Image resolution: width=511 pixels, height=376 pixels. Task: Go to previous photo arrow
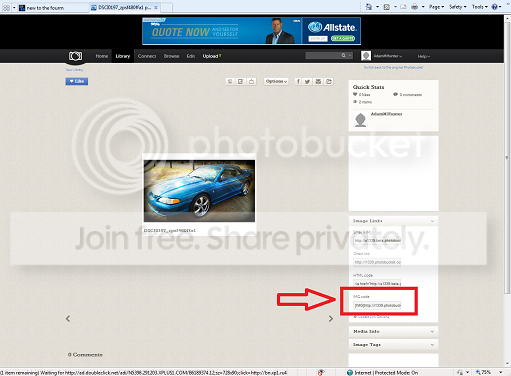(68, 319)
